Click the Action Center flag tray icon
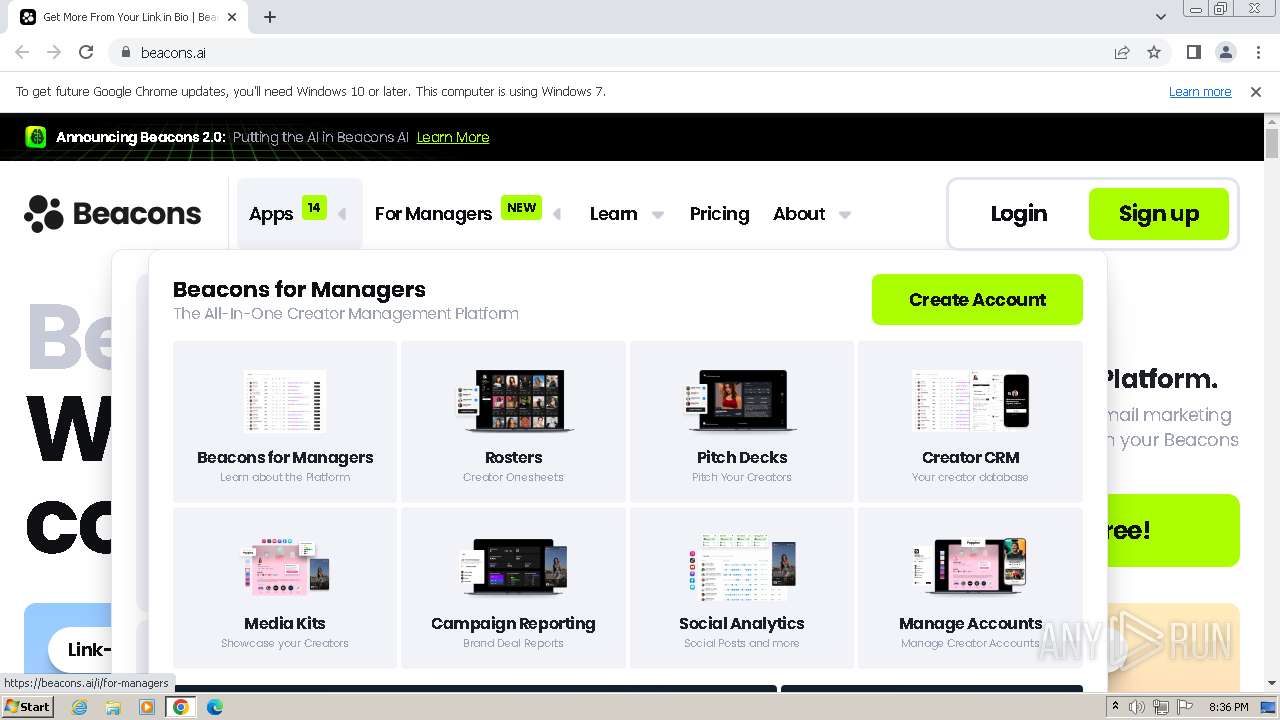The width and height of the screenshot is (1280, 720). pos(1183,707)
